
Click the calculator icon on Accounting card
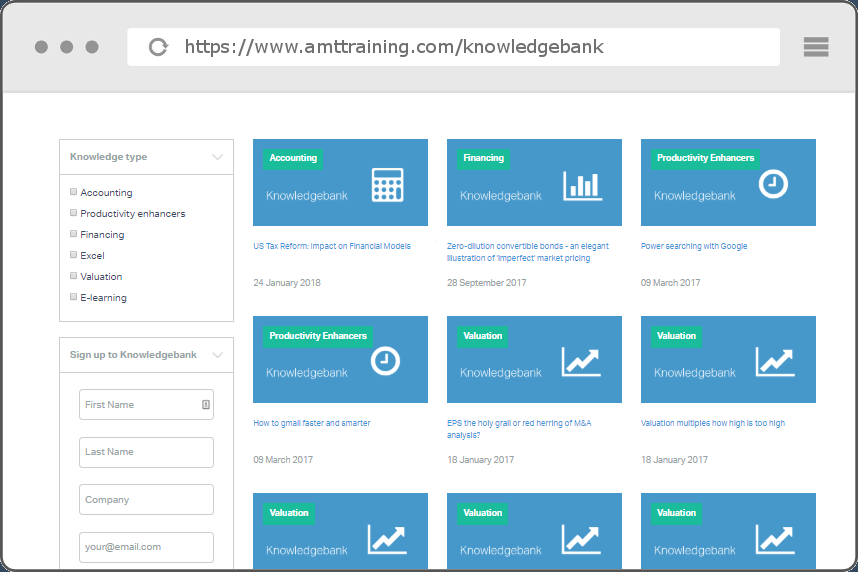387,184
